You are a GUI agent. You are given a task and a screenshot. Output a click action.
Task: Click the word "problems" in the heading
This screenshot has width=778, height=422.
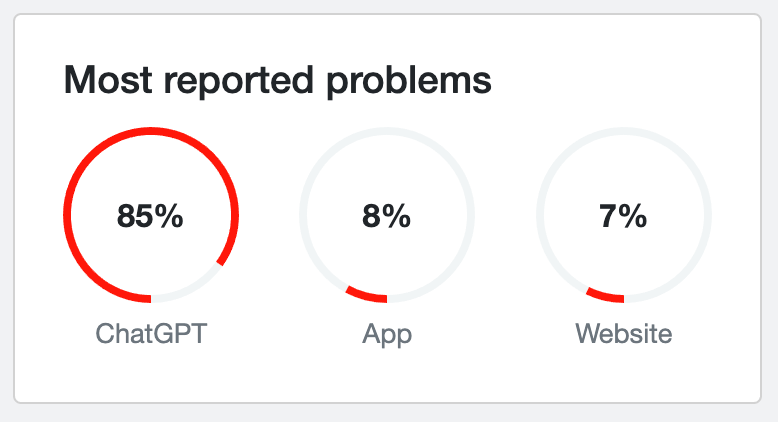409,82
